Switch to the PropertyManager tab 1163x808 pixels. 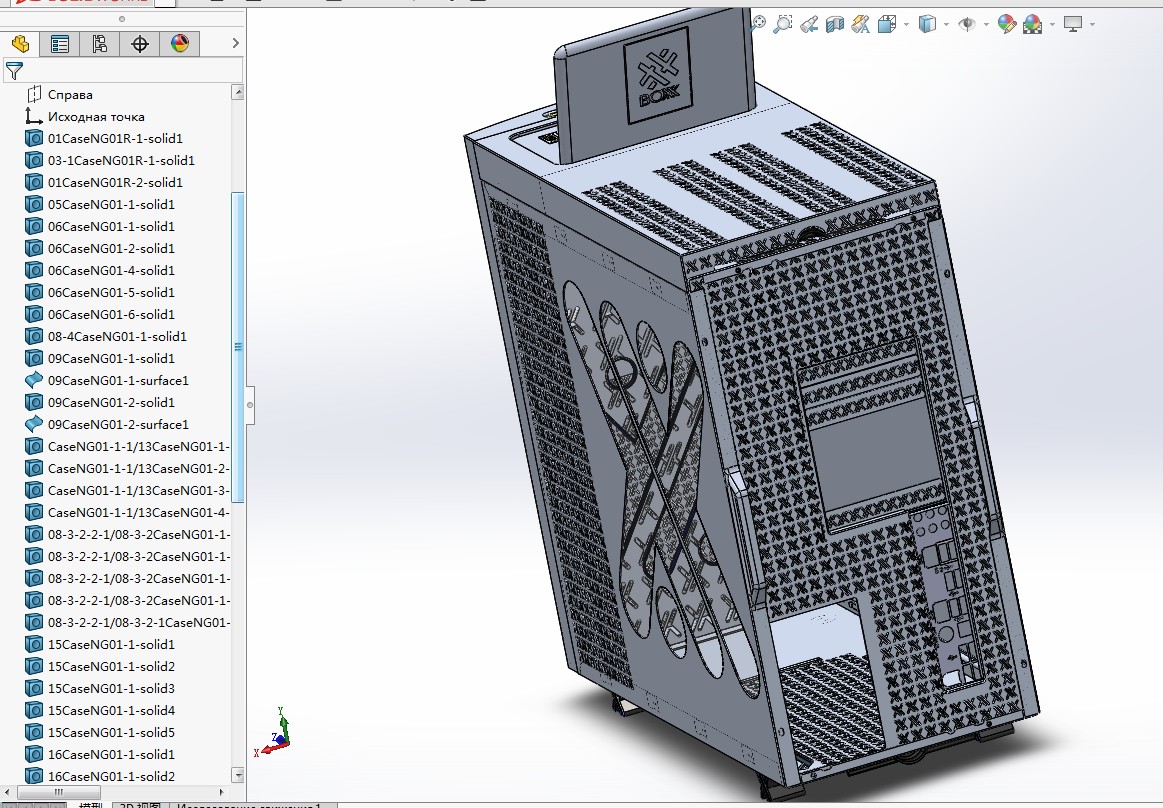[x=60, y=44]
